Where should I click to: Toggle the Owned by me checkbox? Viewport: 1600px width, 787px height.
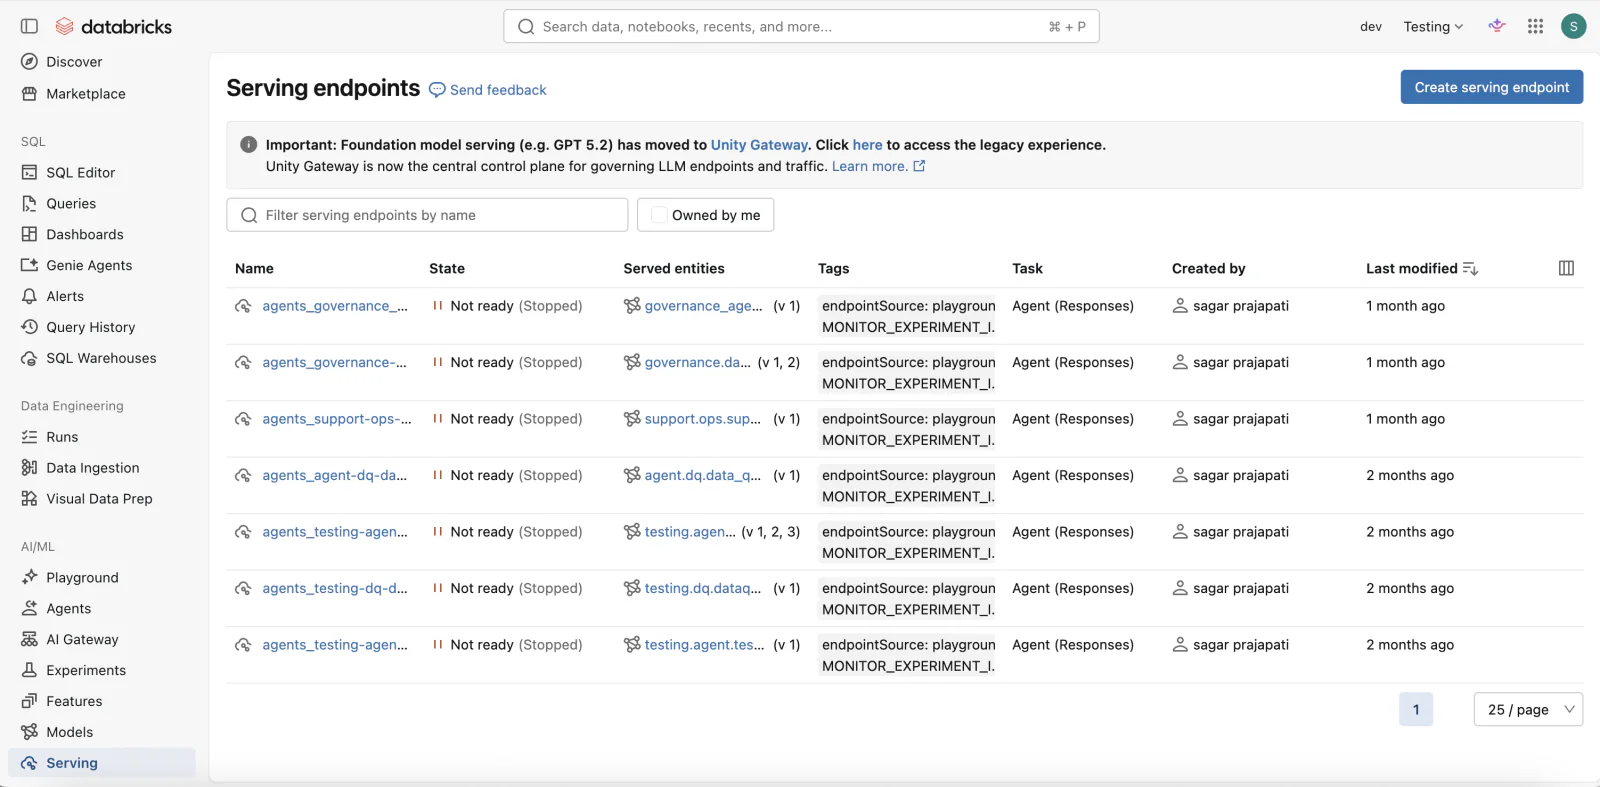point(659,215)
